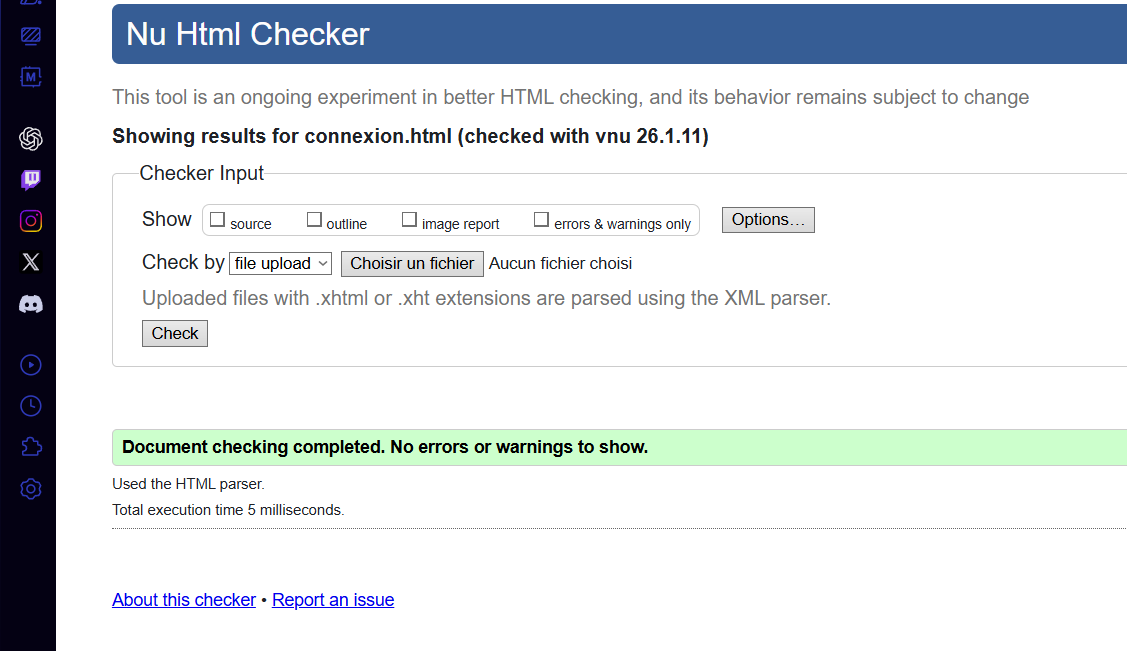Click 'Choisir un fichier' file chooser

tap(412, 264)
